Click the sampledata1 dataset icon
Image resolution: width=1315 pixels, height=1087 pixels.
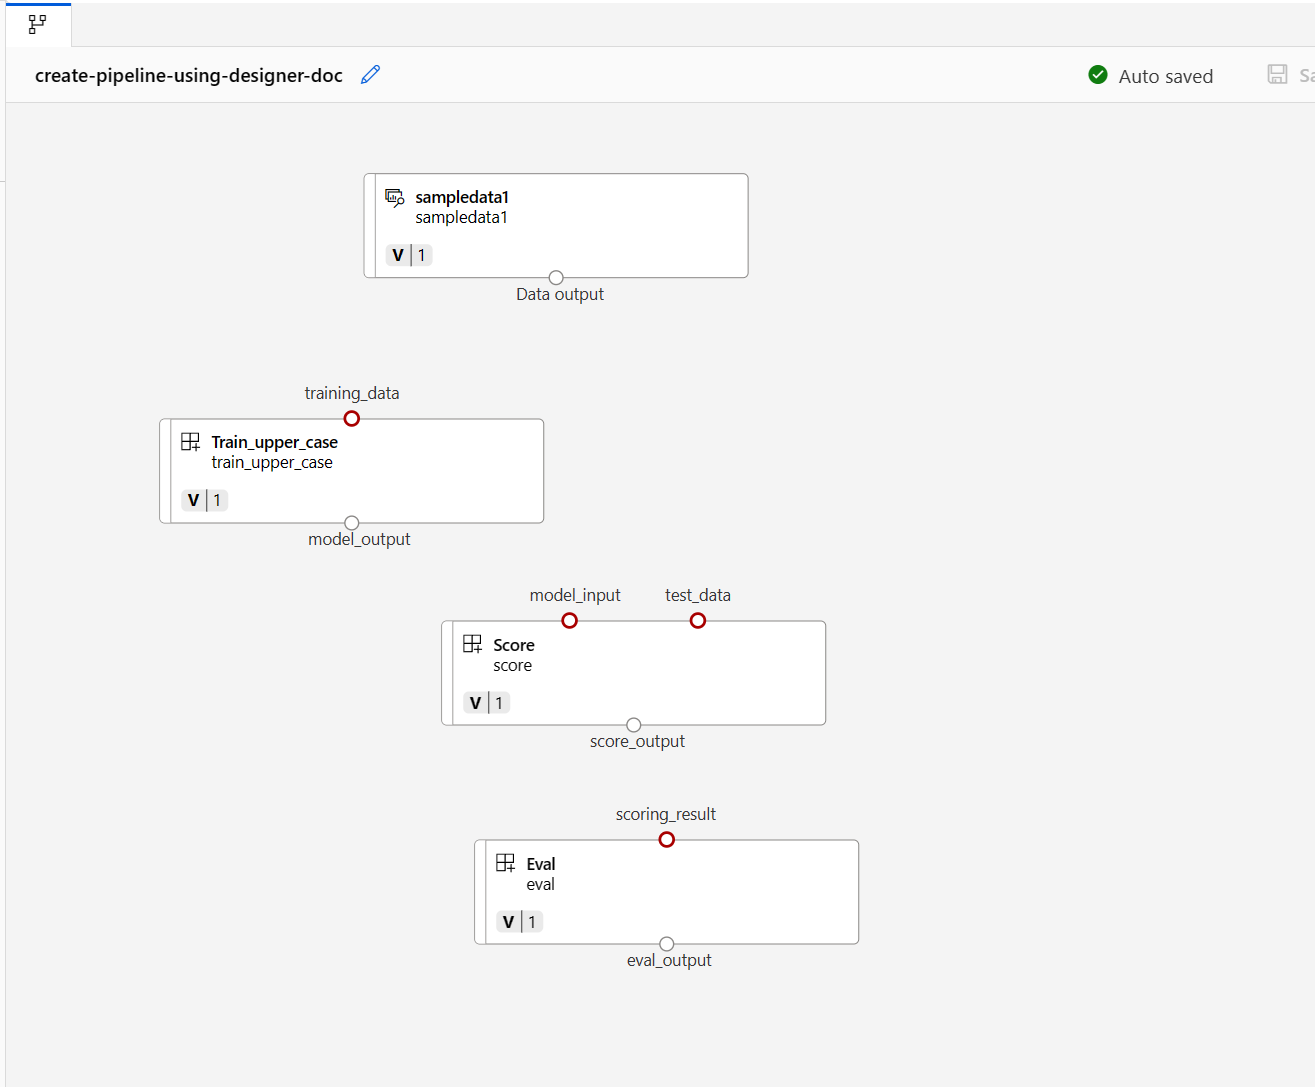click(395, 198)
